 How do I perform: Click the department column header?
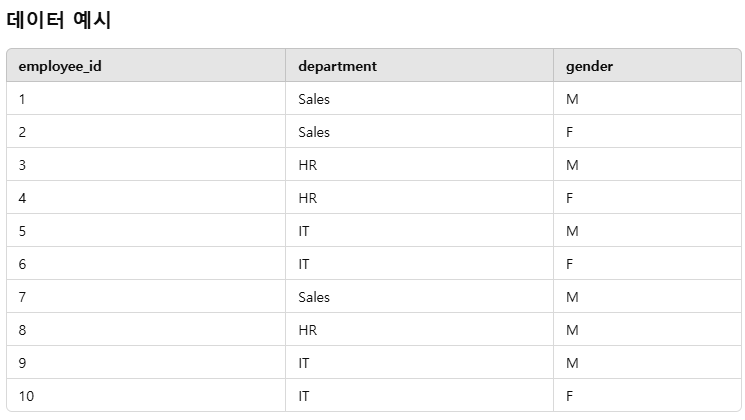click(x=420, y=66)
